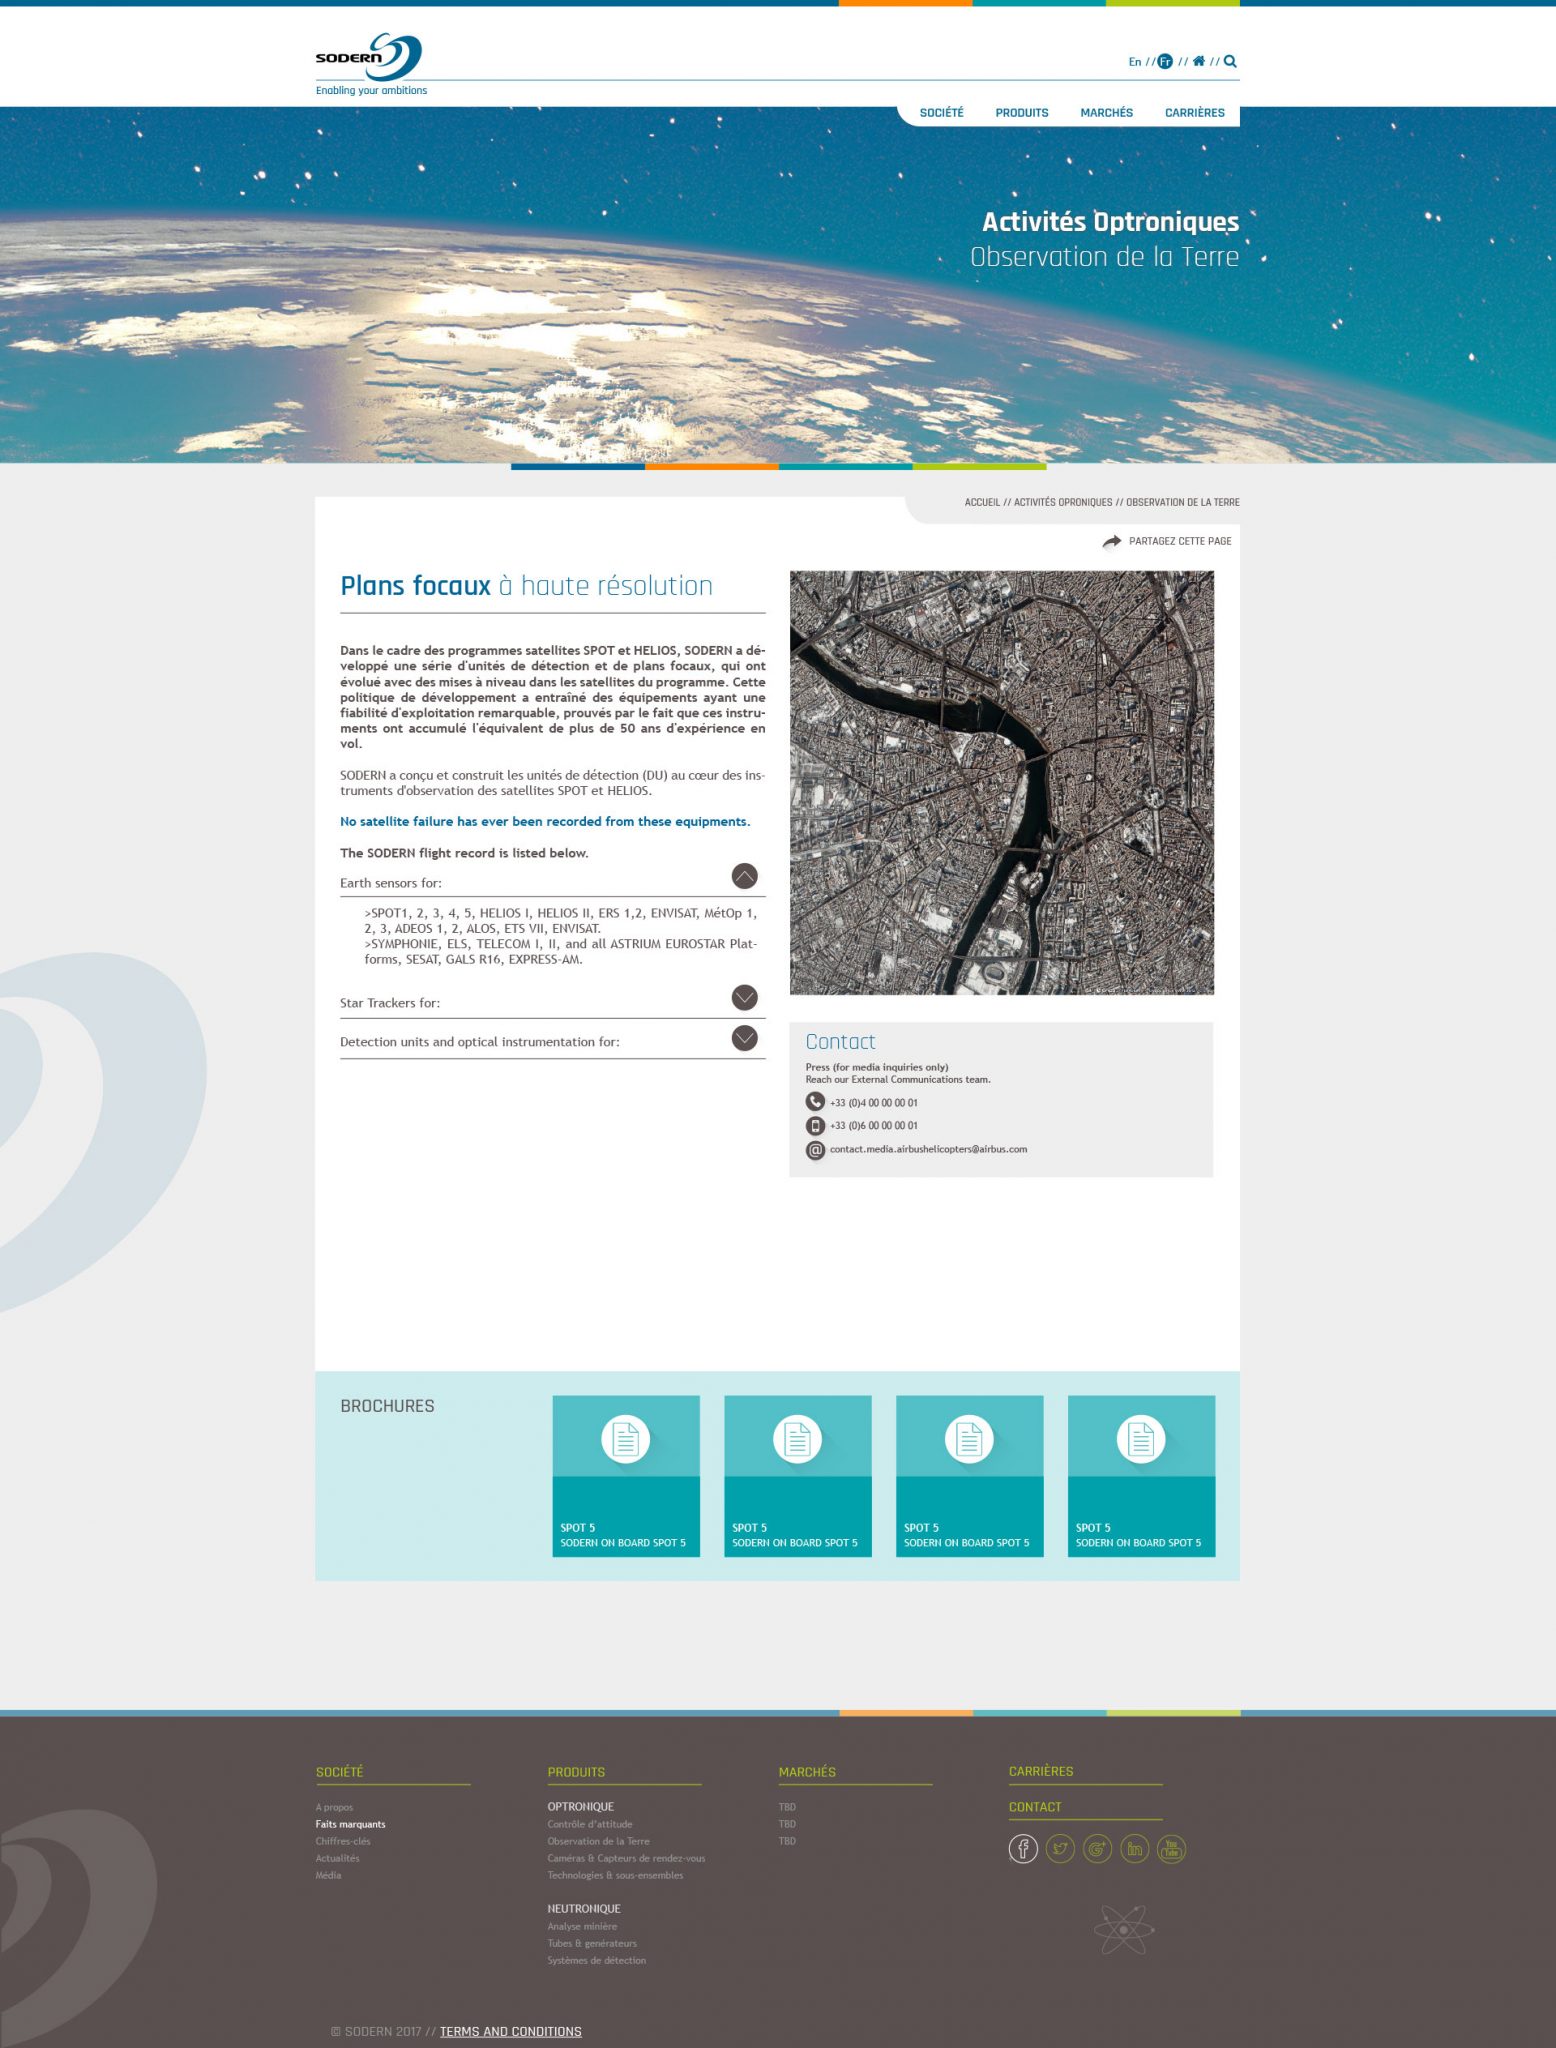Open the Carrières menu

[1194, 113]
